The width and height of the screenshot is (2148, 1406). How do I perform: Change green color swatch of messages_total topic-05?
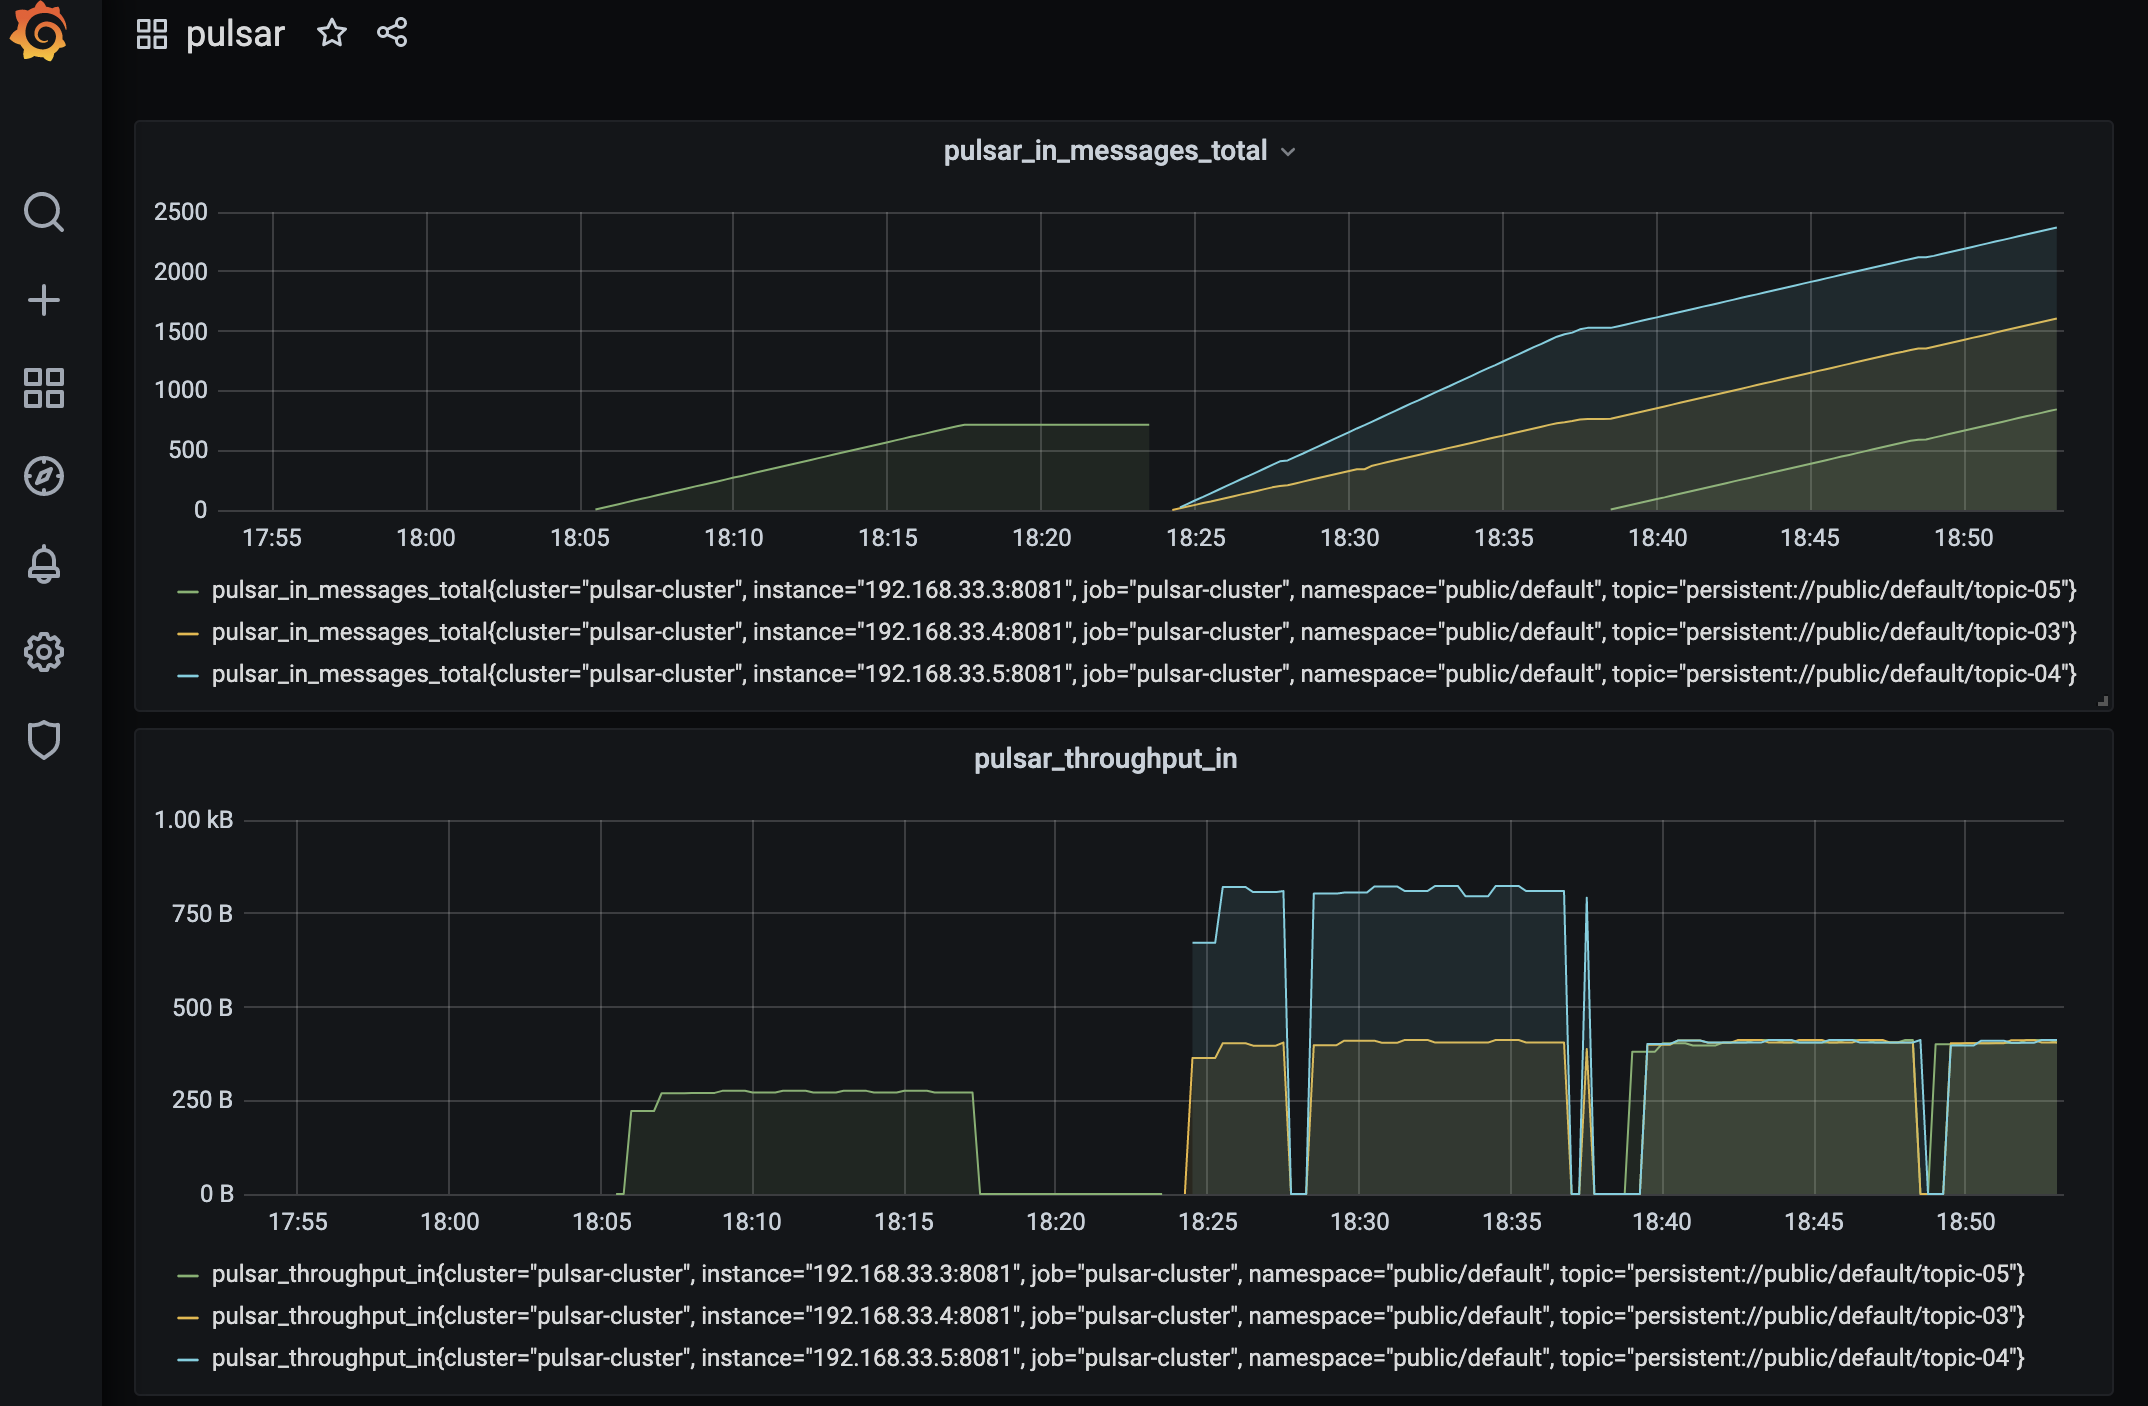pyautogui.click(x=188, y=592)
